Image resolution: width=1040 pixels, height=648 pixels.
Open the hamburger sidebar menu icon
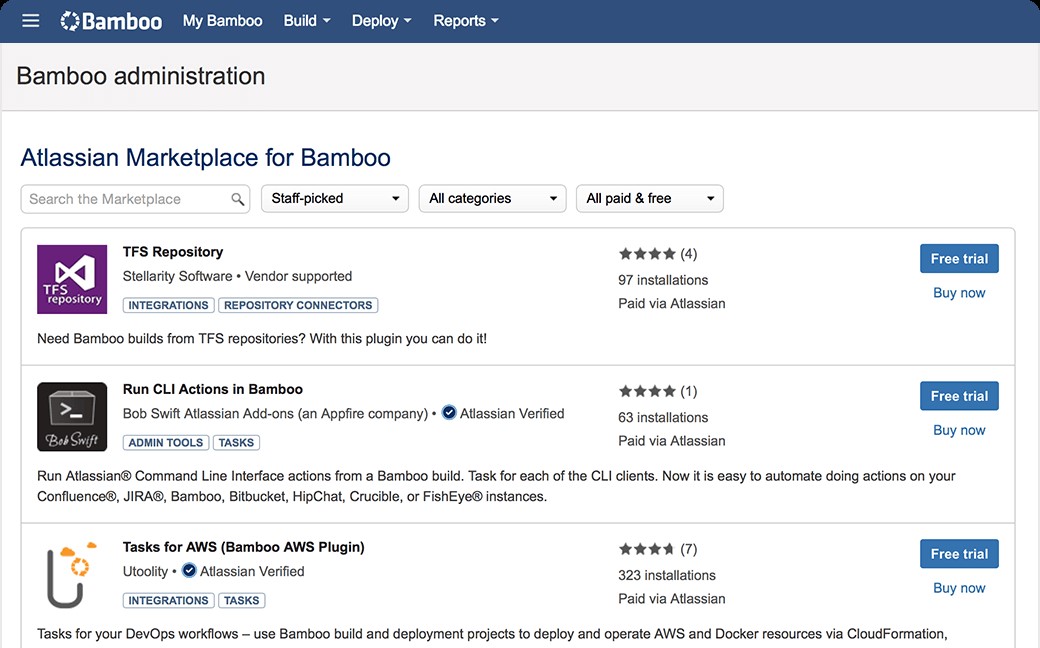click(x=31, y=21)
